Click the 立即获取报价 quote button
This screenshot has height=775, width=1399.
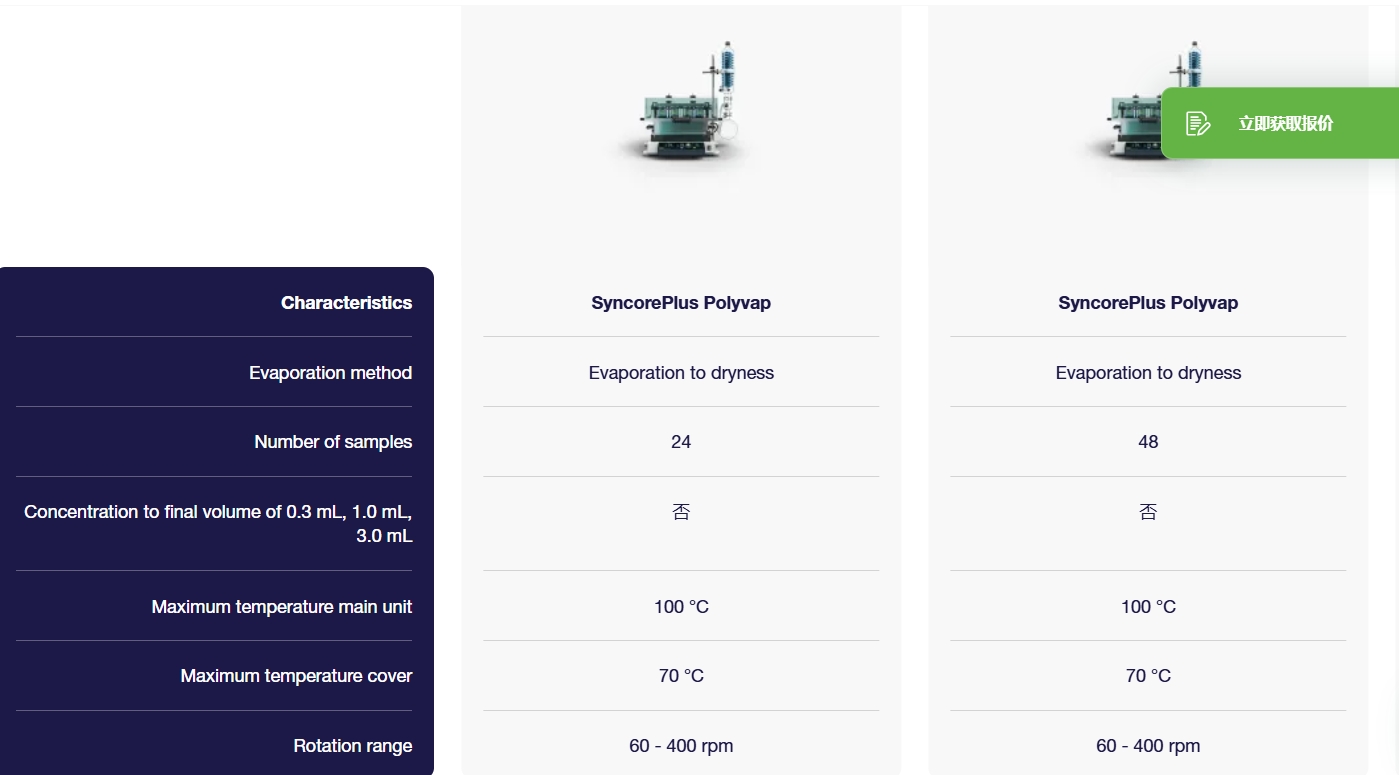tap(1285, 123)
